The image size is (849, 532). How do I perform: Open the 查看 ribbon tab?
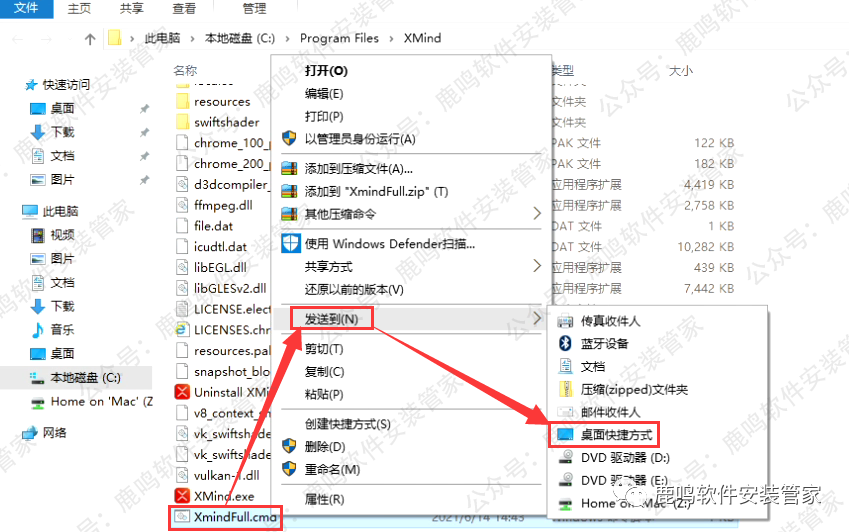(184, 9)
